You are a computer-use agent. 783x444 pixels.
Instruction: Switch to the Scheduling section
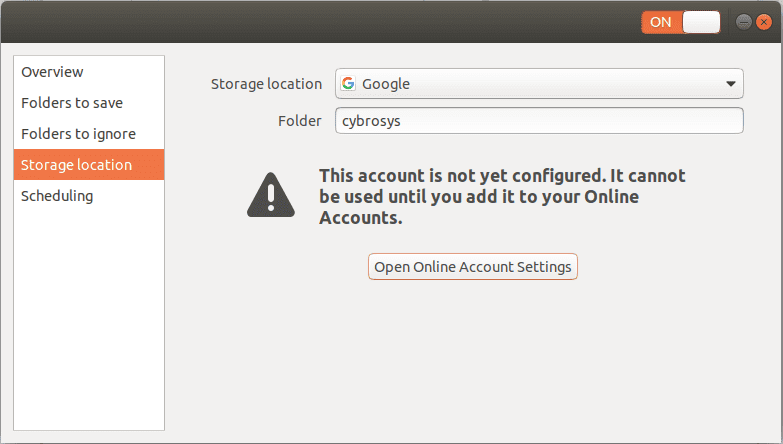[x=57, y=196]
